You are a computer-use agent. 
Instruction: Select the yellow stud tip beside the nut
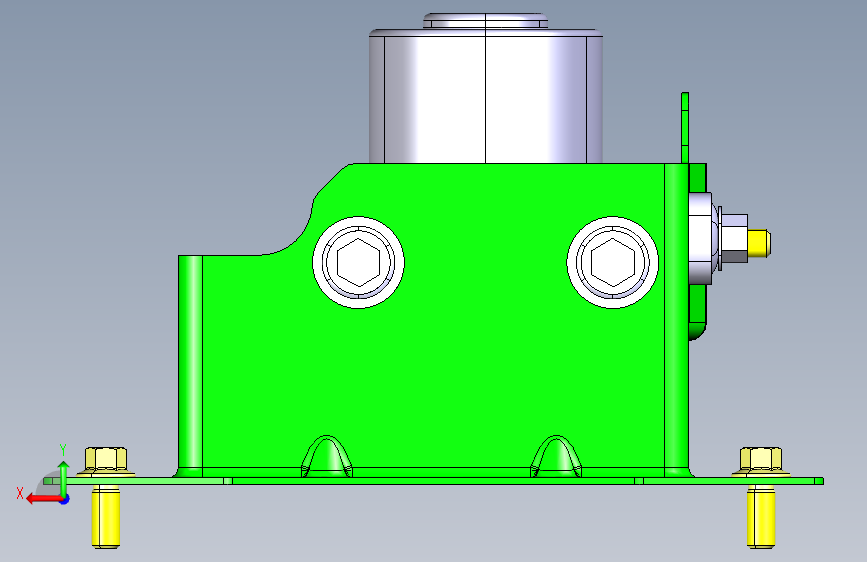point(759,243)
